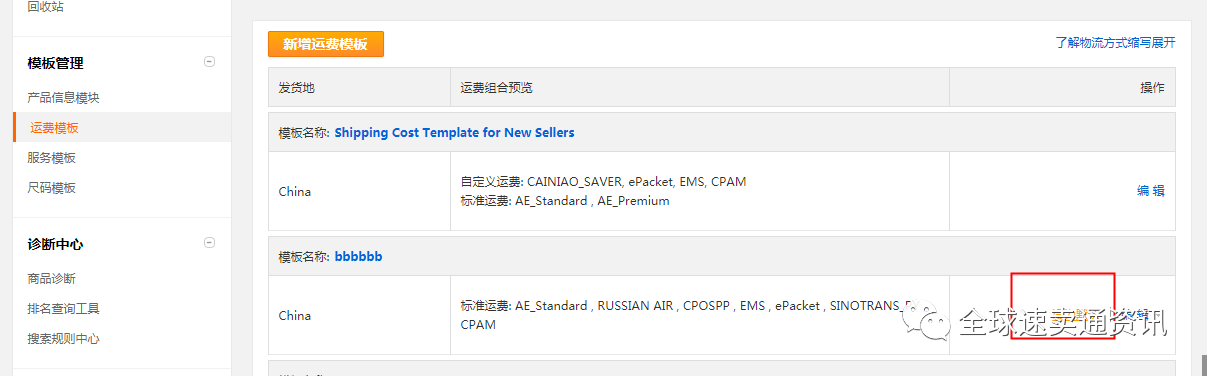
Task: Edit the New Sellers template via 编辑
Action: coord(1151,191)
